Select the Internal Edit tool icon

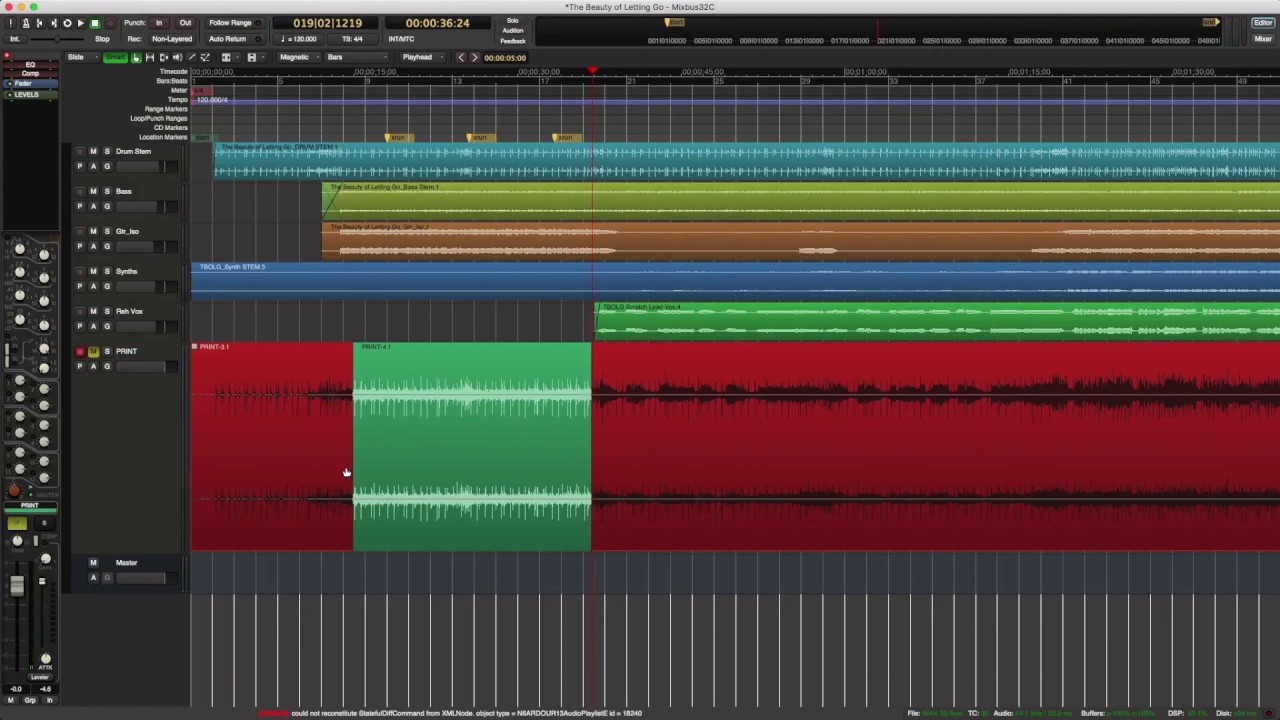(x=205, y=57)
